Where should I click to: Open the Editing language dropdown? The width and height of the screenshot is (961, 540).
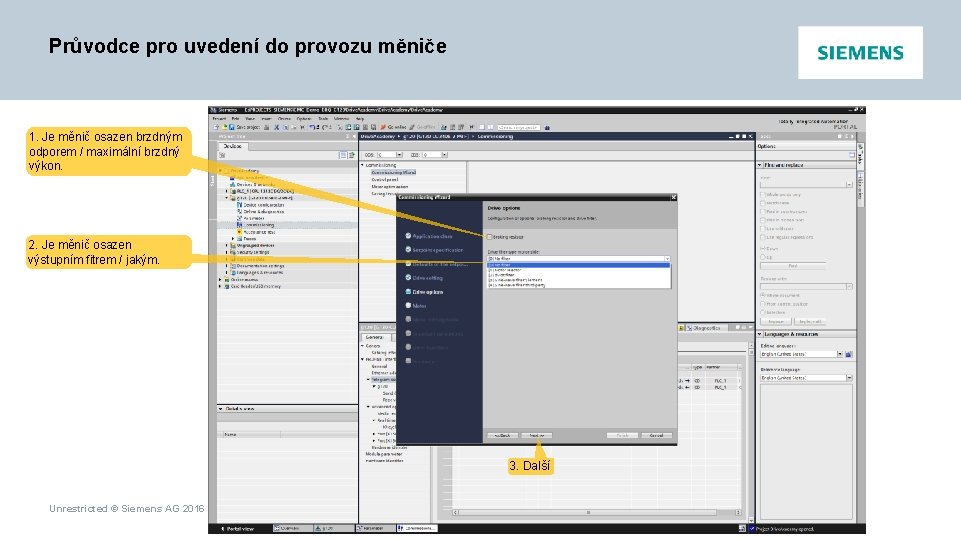[x=840, y=354]
